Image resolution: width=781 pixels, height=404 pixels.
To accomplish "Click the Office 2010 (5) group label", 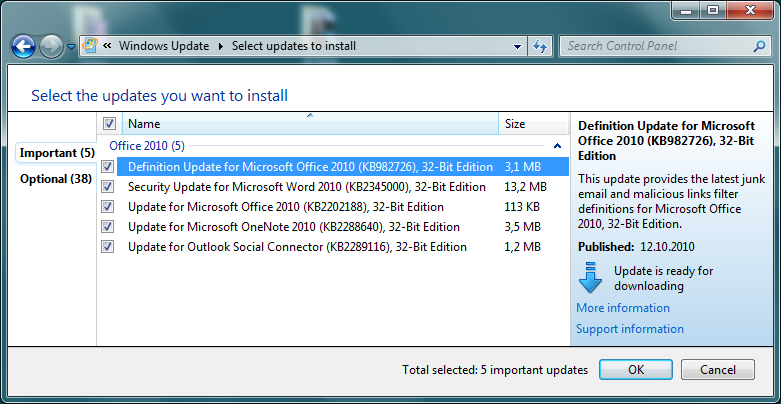I will coord(147,146).
